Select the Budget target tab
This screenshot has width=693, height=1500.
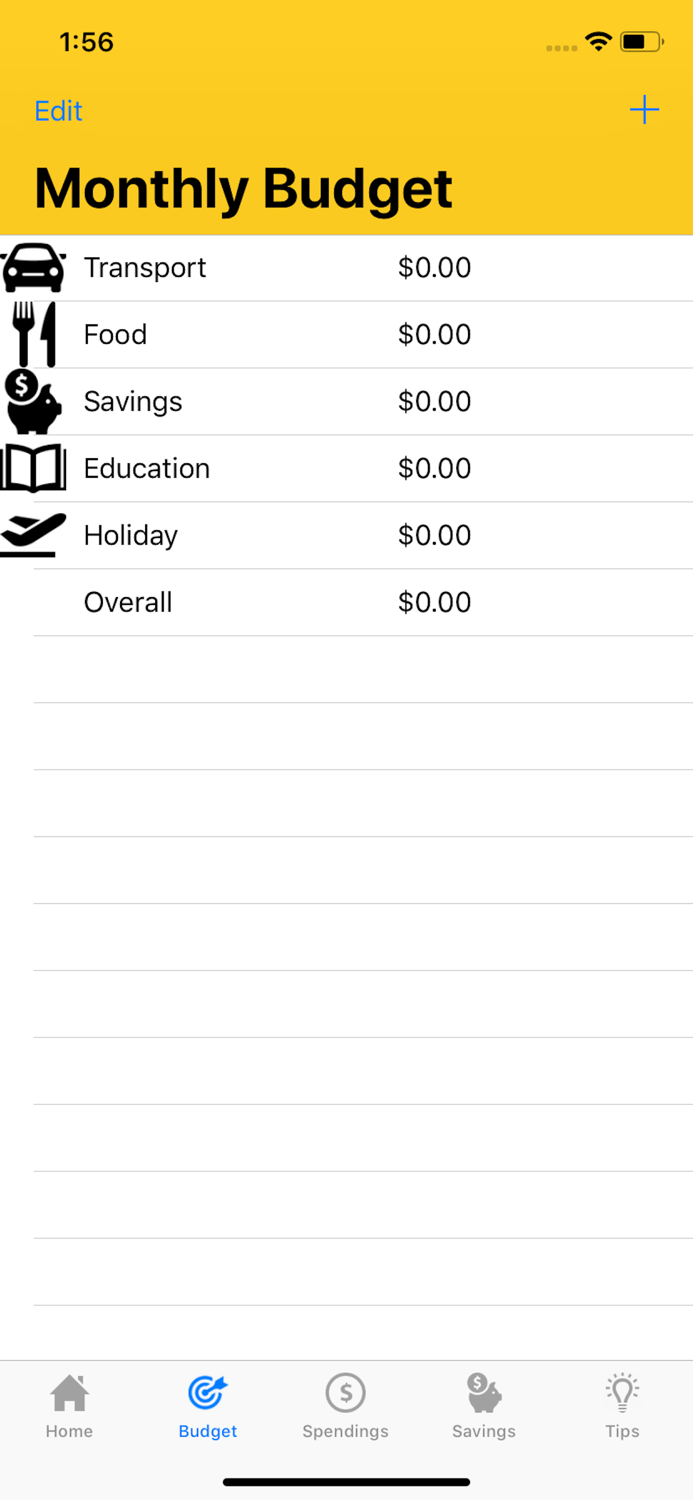(x=208, y=1407)
